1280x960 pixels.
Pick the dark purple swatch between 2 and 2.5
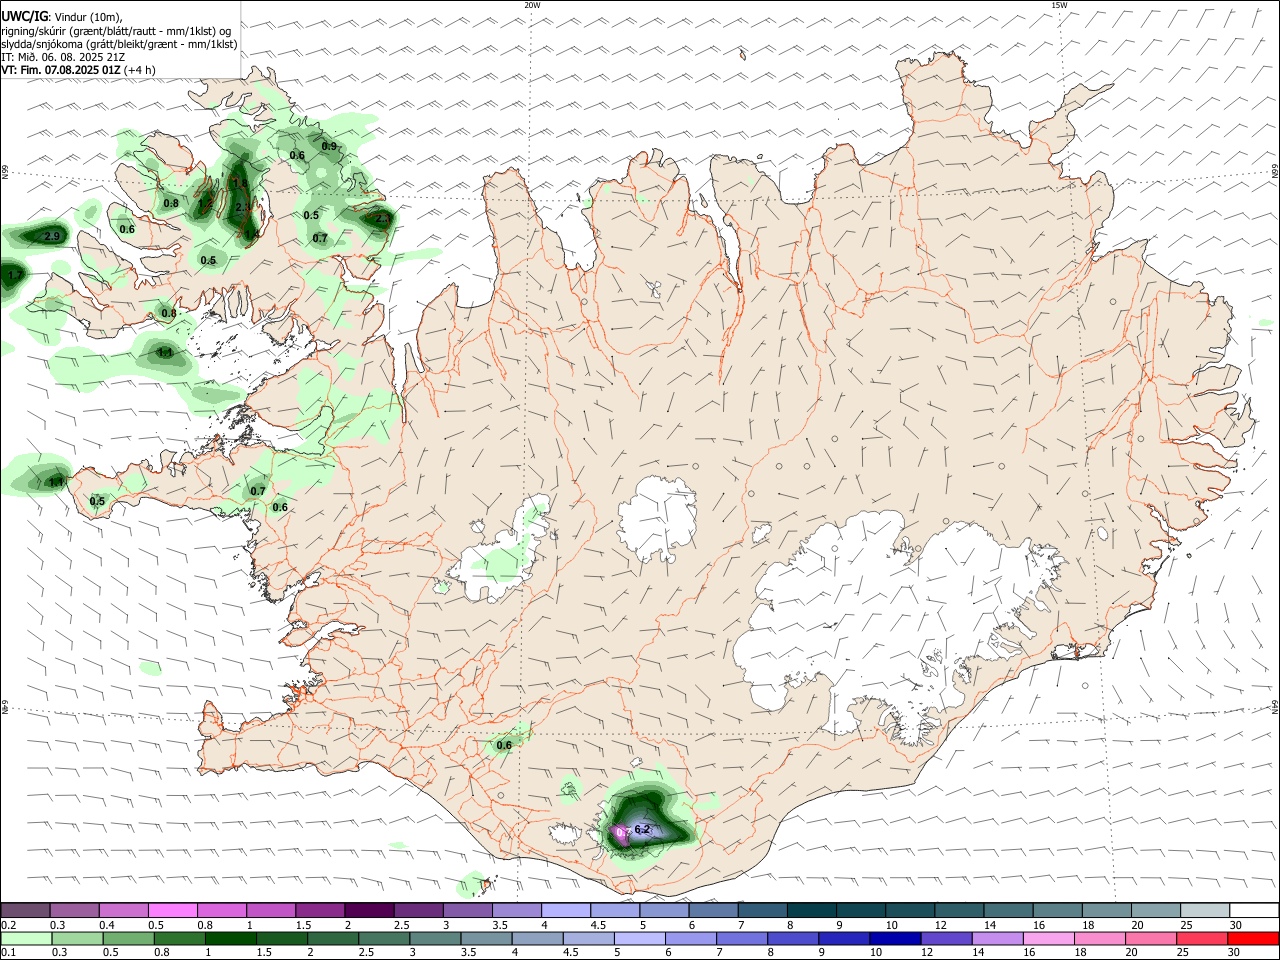pyautogui.click(x=368, y=911)
